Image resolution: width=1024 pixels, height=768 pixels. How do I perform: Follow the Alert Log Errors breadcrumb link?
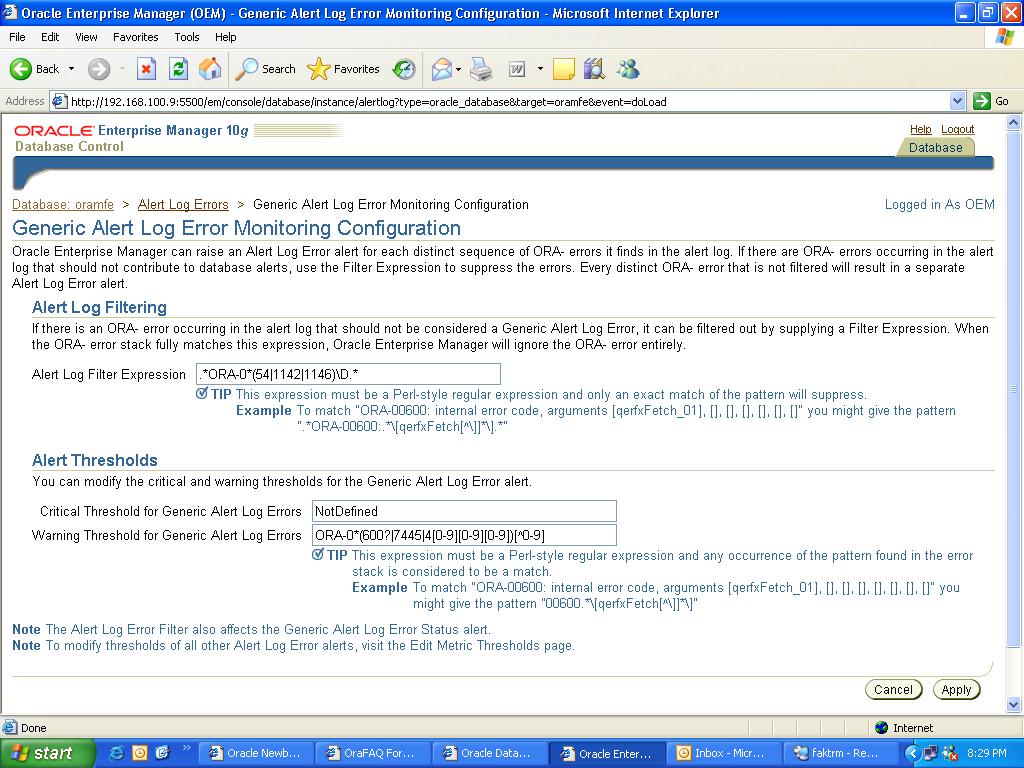[183, 204]
